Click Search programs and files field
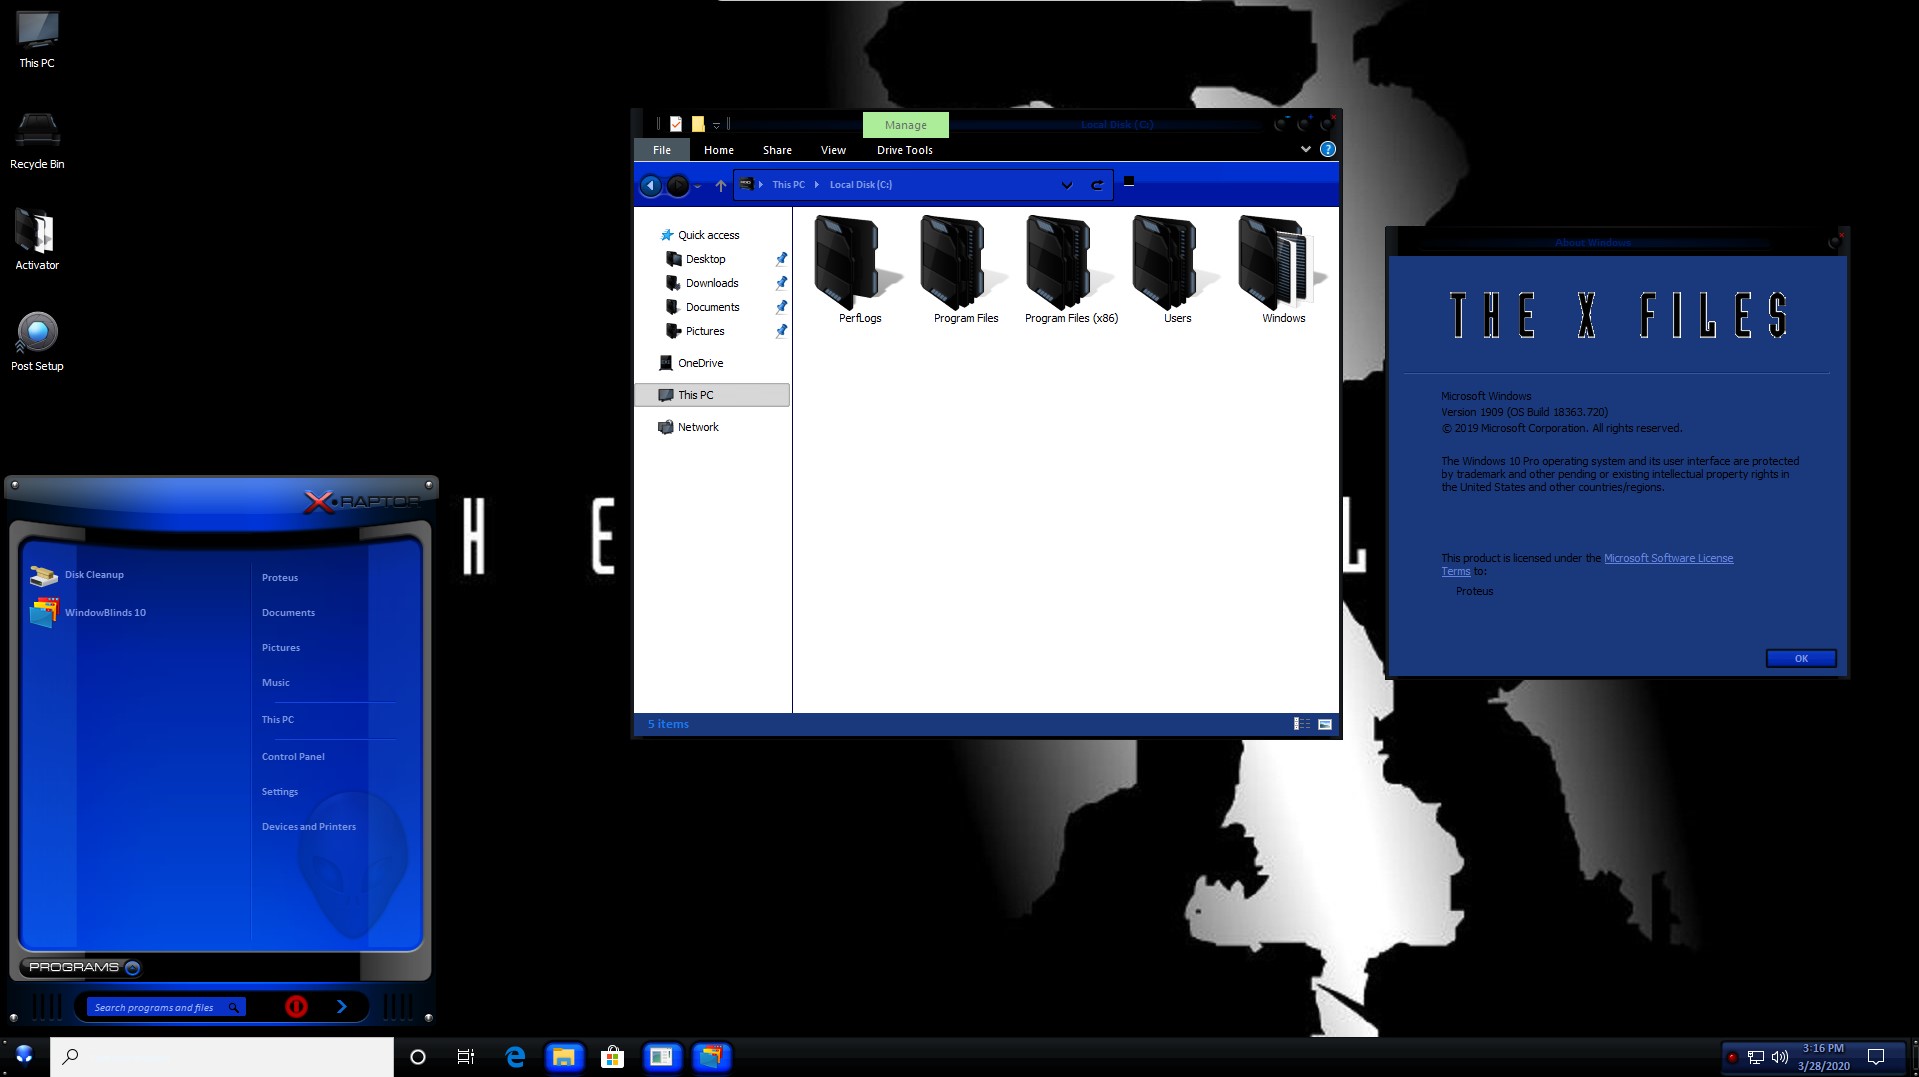 coord(165,1007)
